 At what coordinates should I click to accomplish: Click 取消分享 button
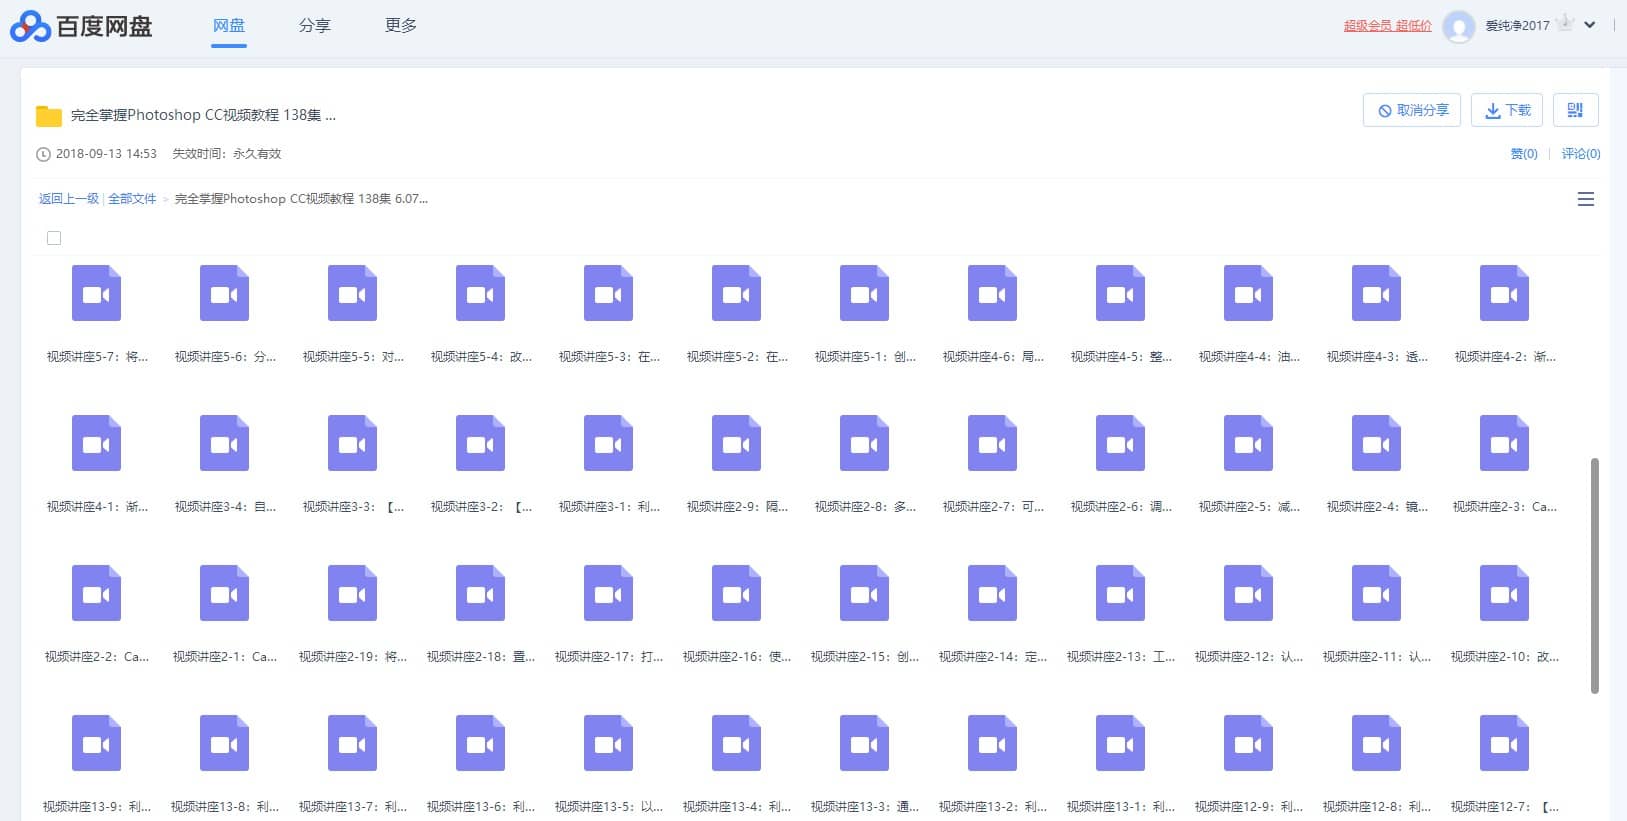1412,110
